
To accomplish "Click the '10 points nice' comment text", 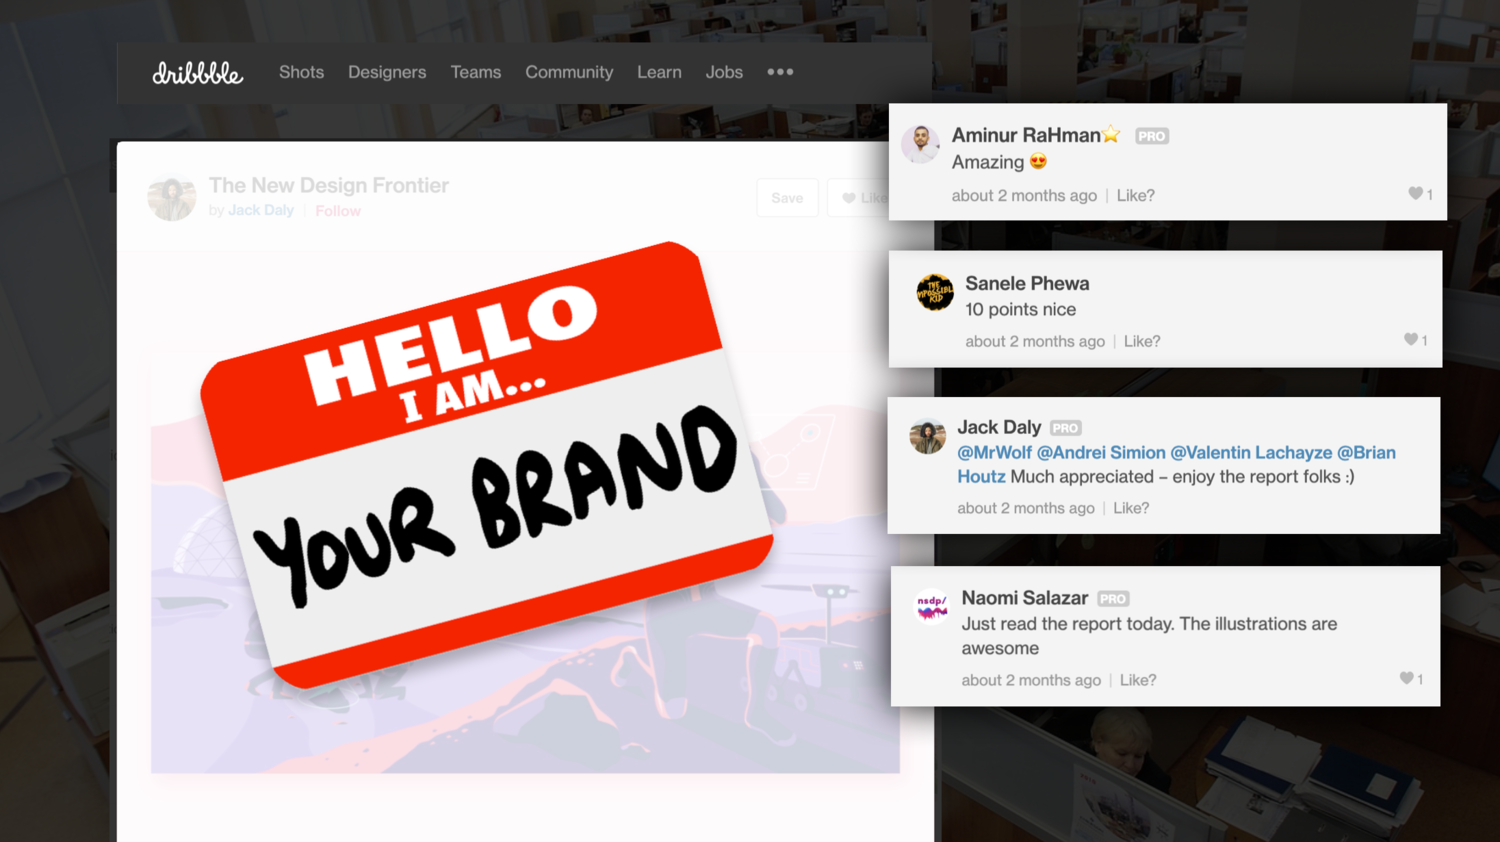I will pos(1020,310).
